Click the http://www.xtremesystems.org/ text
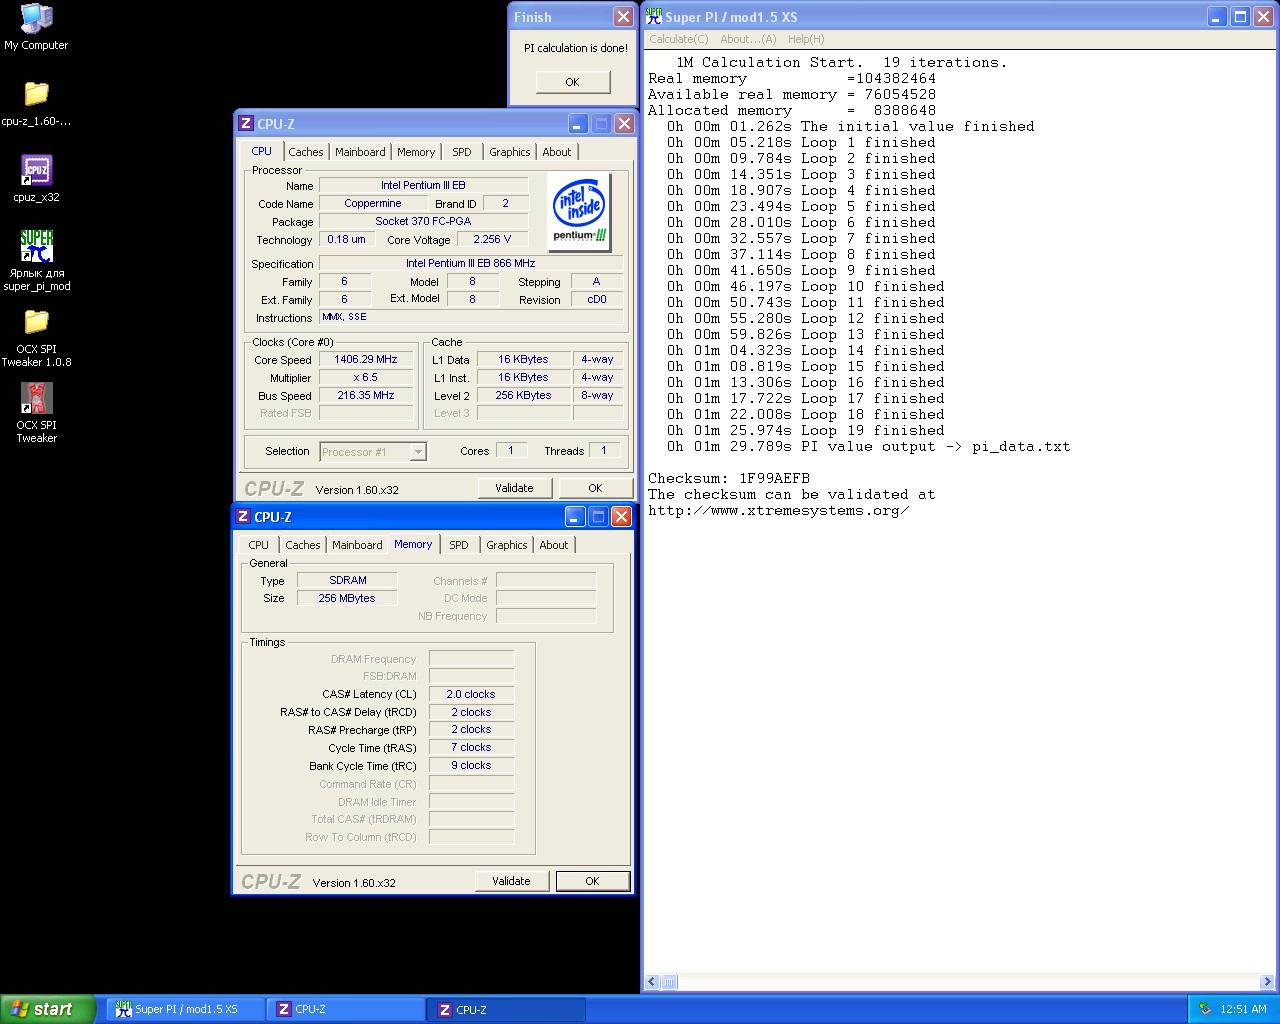This screenshot has height=1024, width=1280. click(779, 511)
